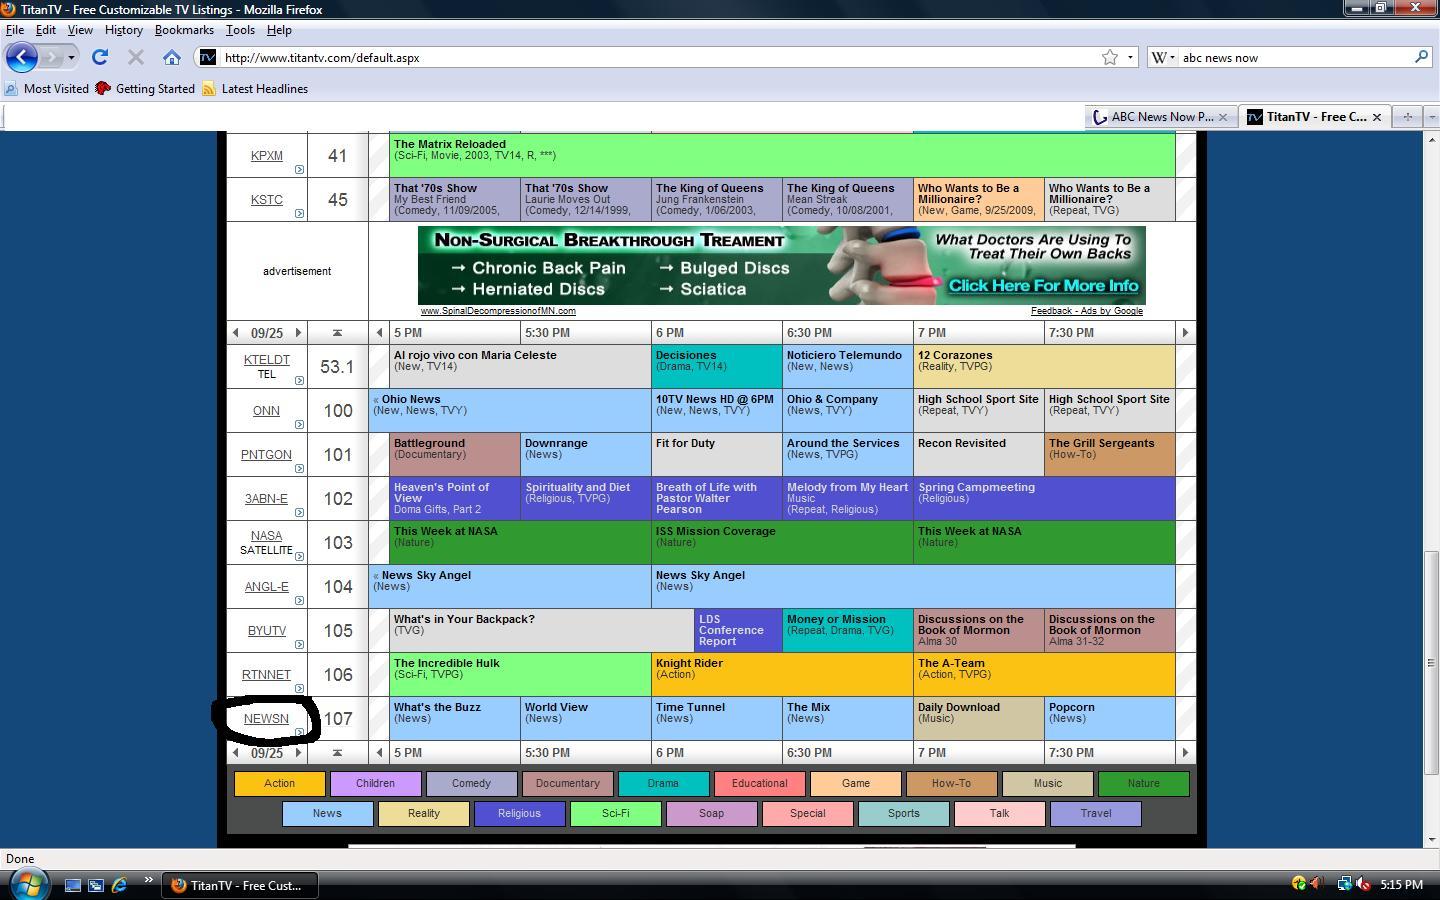
Task: Click the next day arrow in bottom date row
Action: (298, 753)
